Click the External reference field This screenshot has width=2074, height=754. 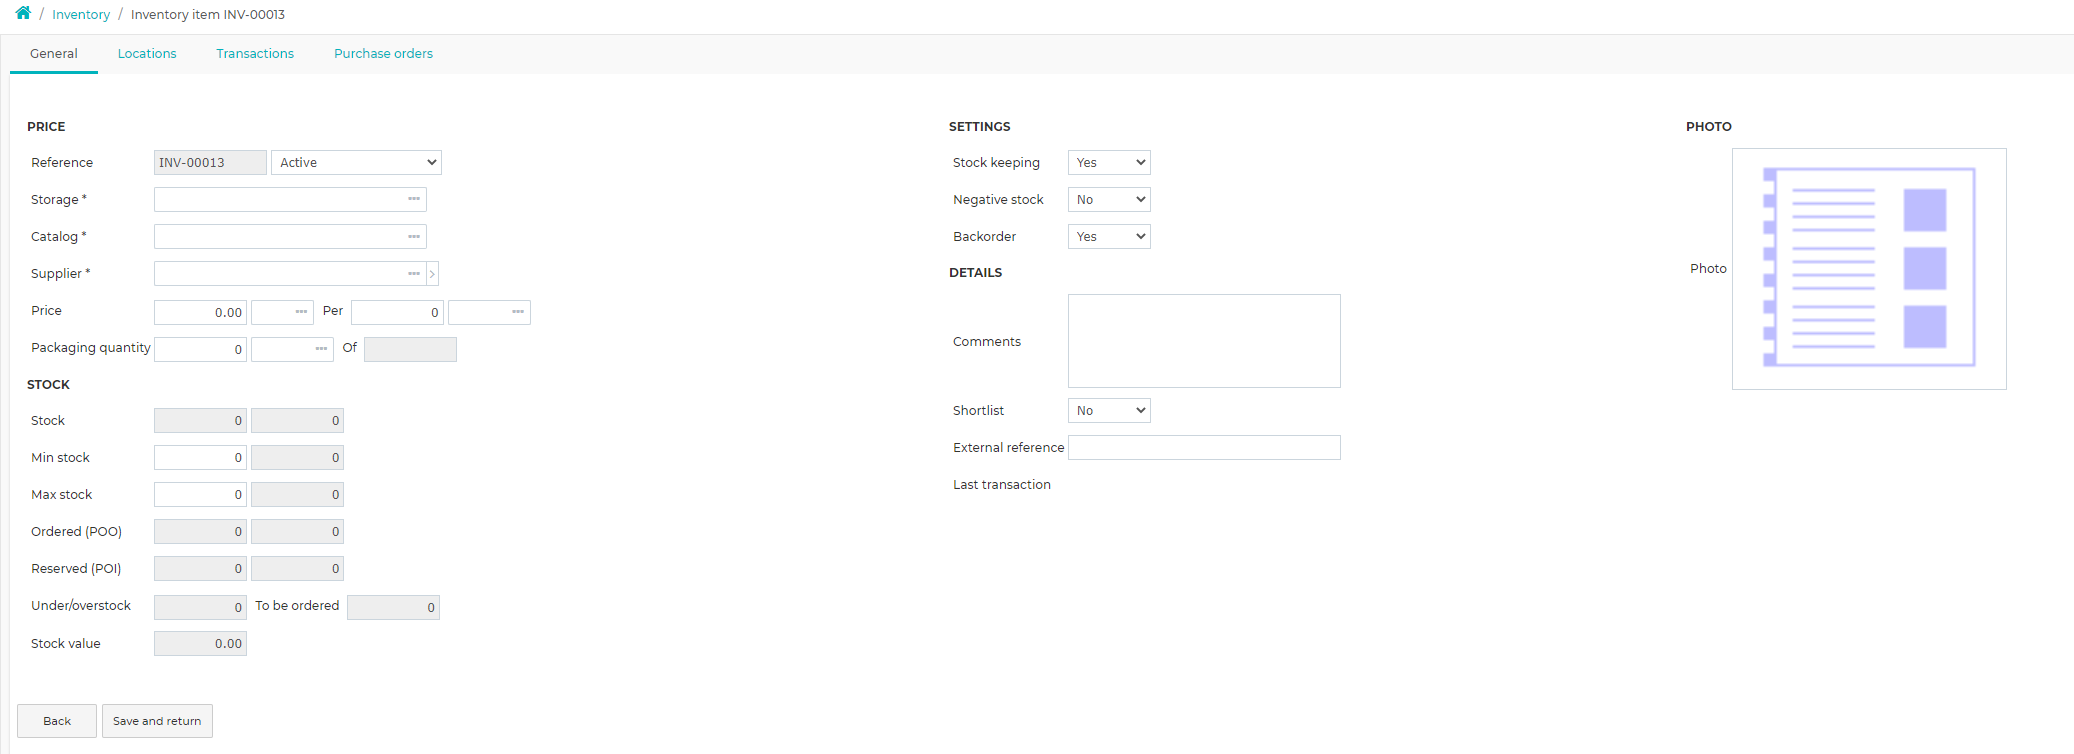(1204, 447)
